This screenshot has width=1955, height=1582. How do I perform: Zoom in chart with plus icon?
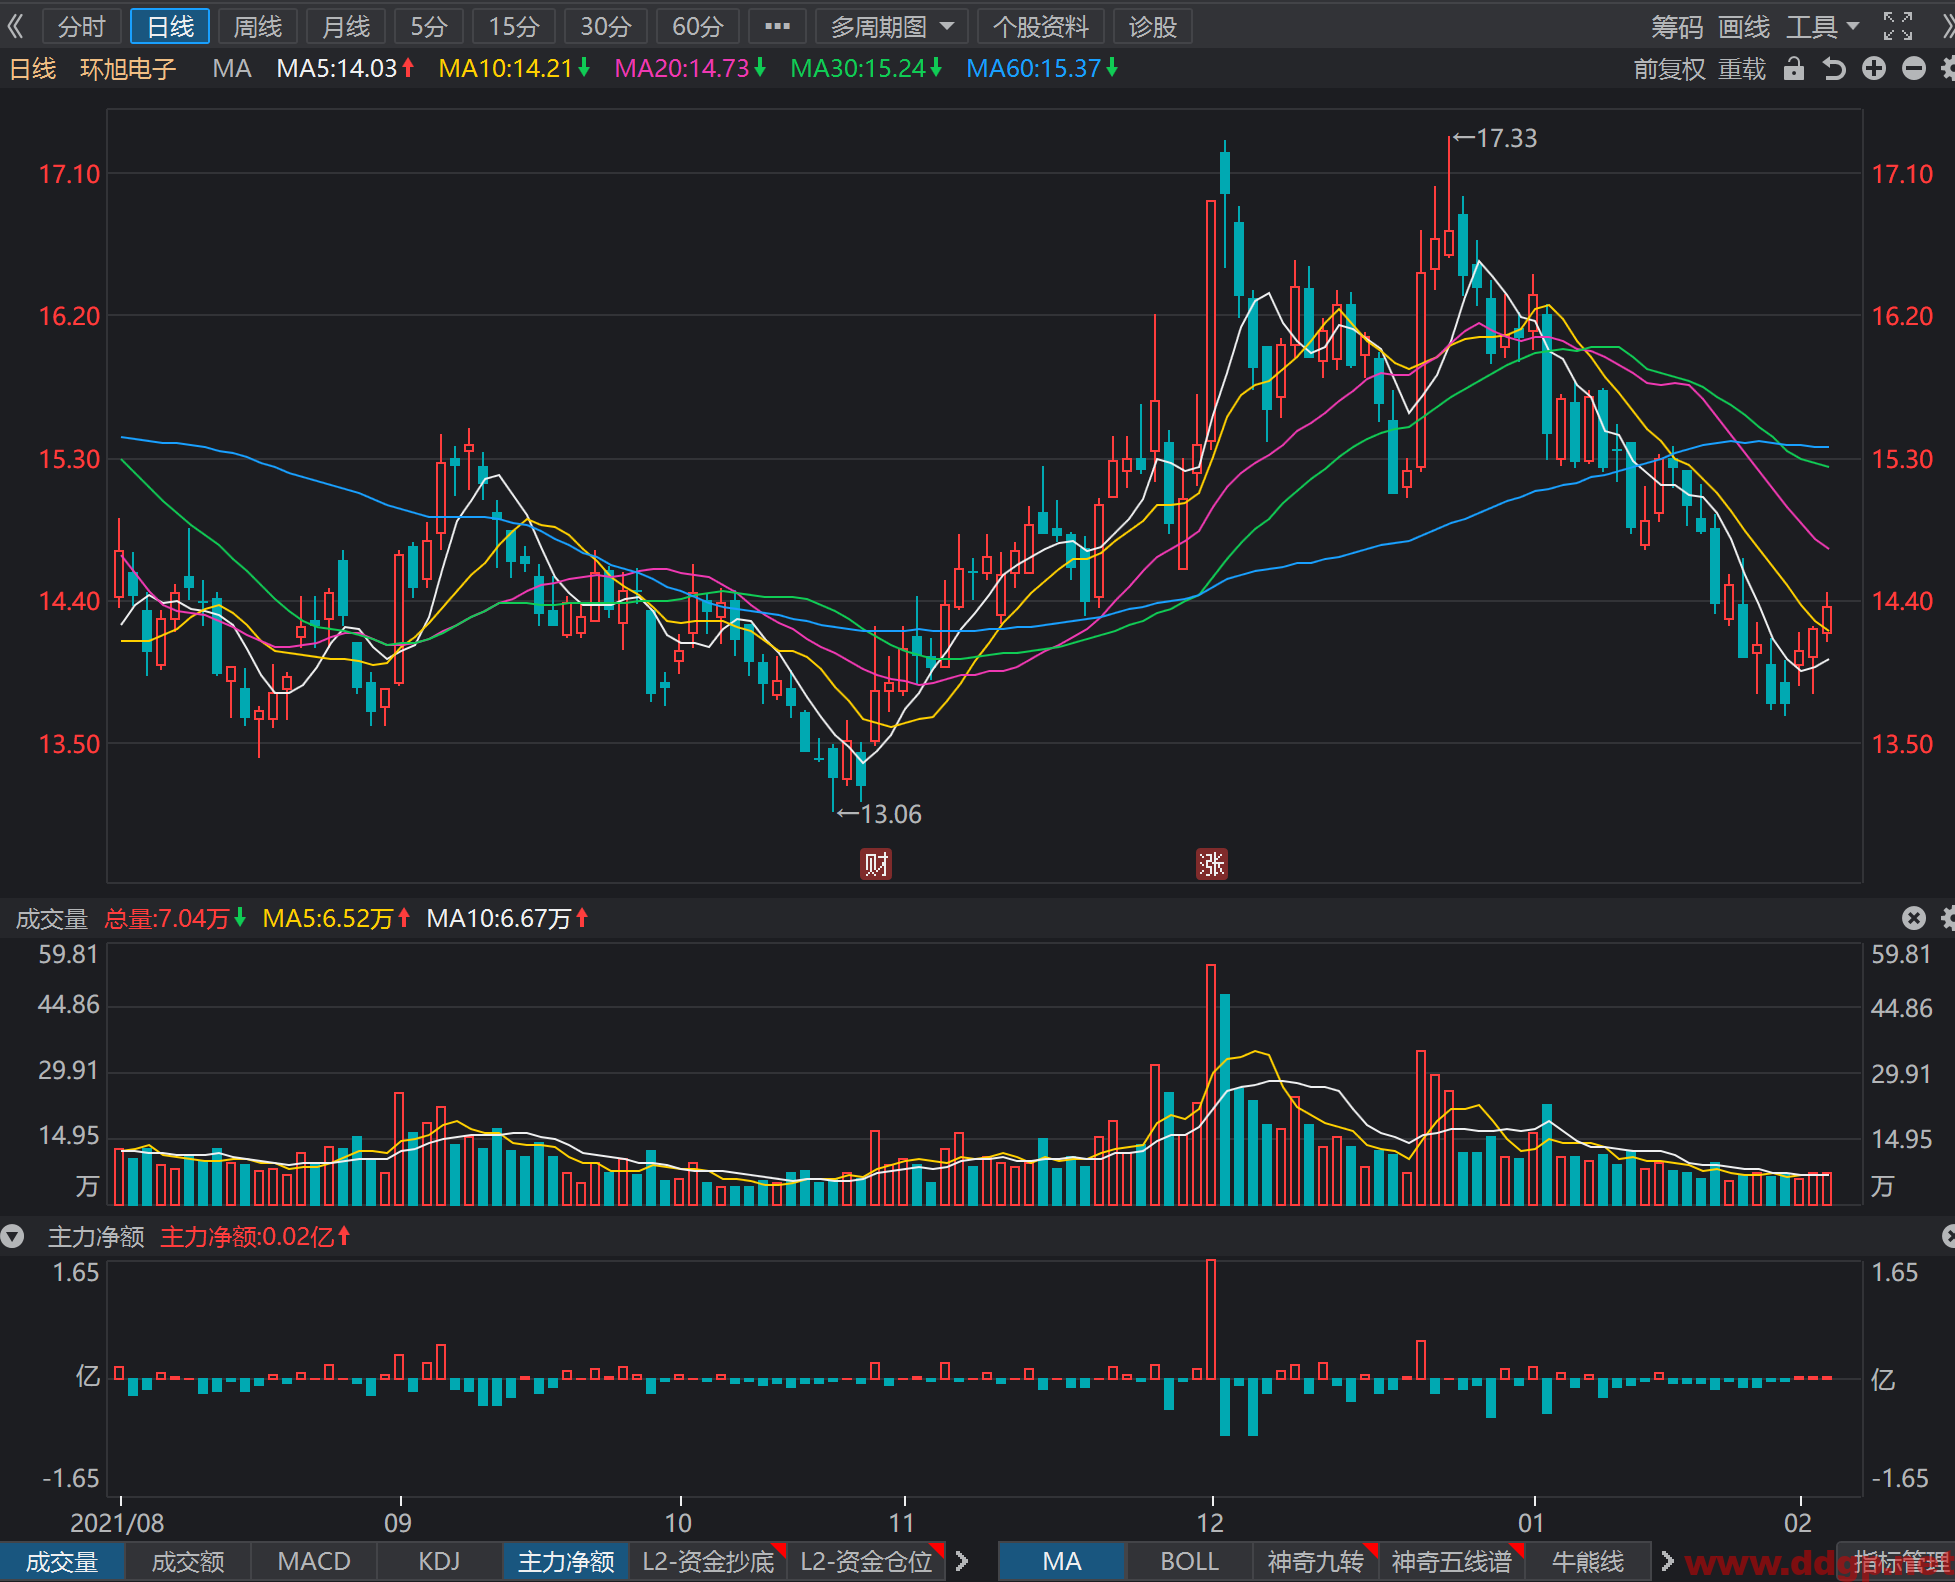coord(1873,69)
